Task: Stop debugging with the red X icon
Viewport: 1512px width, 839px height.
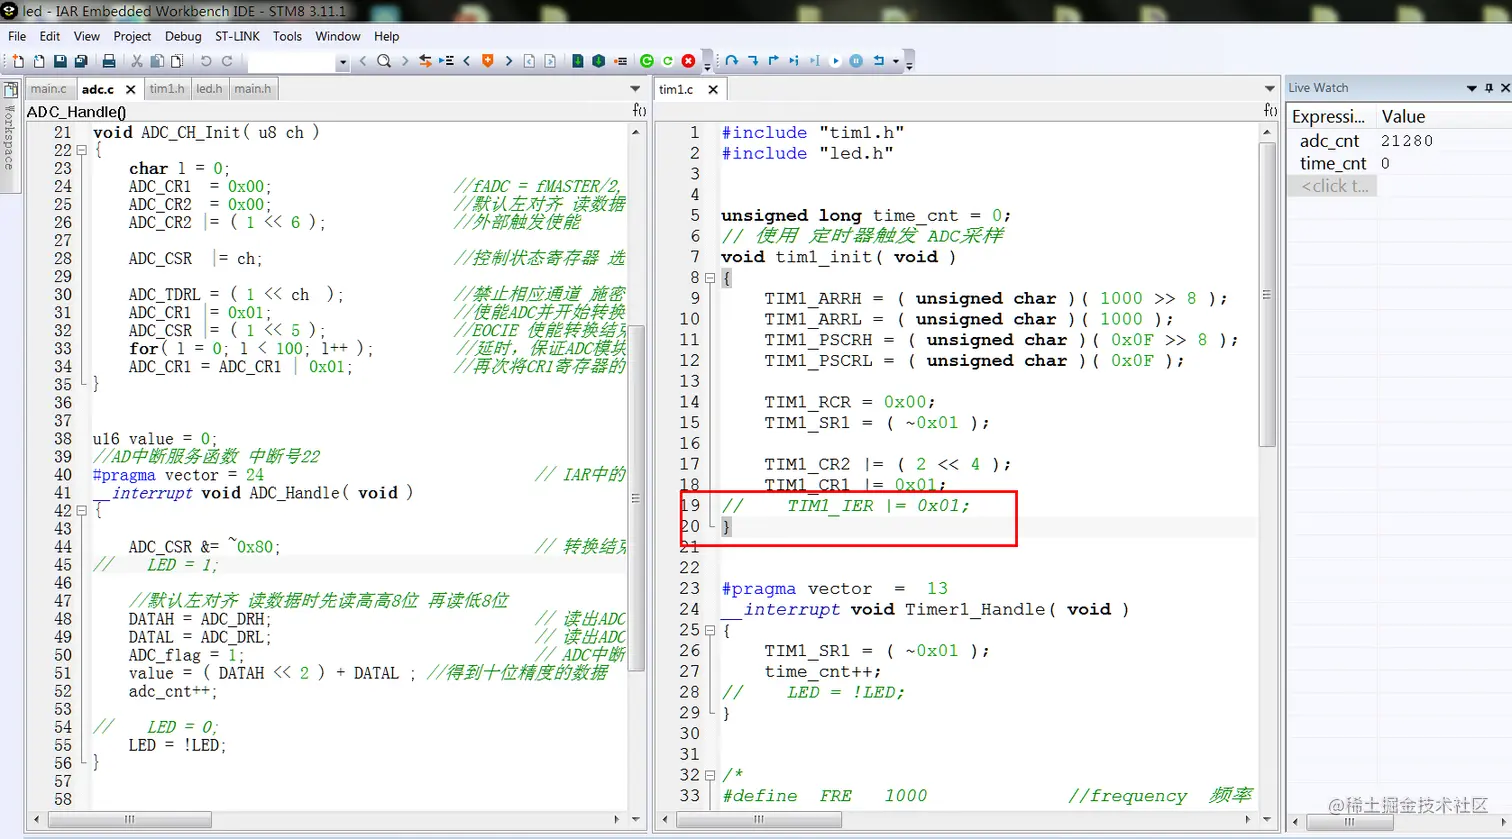Action: [x=688, y=61]
